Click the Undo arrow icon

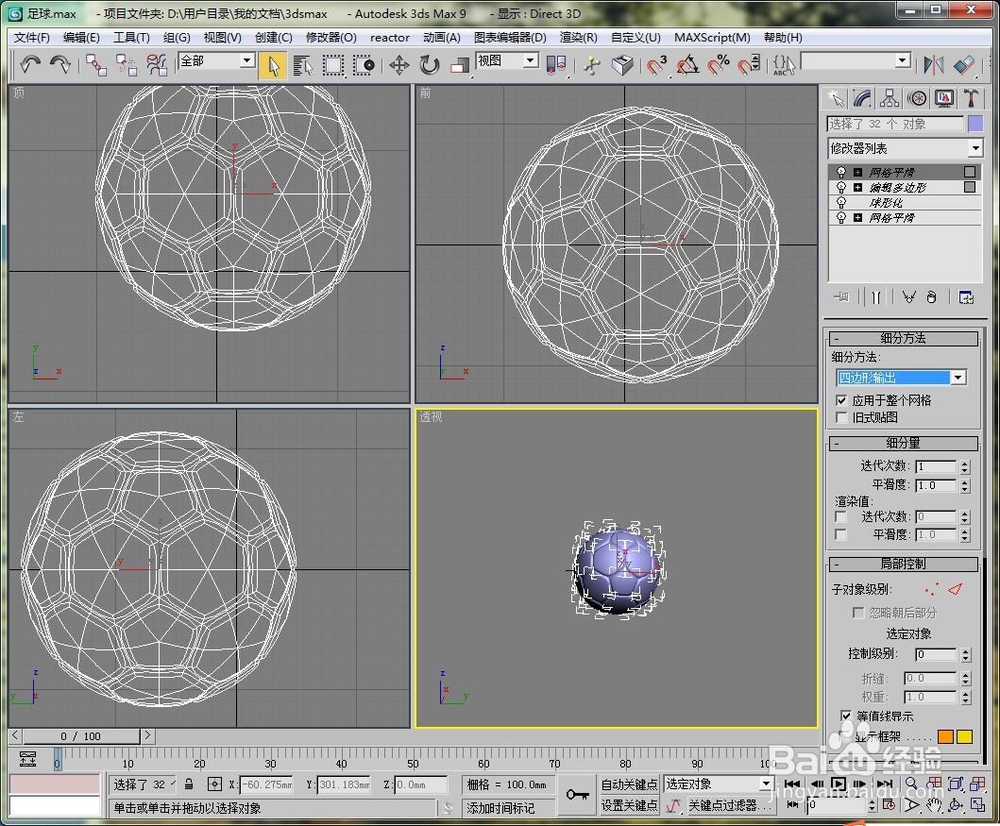[29, 64]
